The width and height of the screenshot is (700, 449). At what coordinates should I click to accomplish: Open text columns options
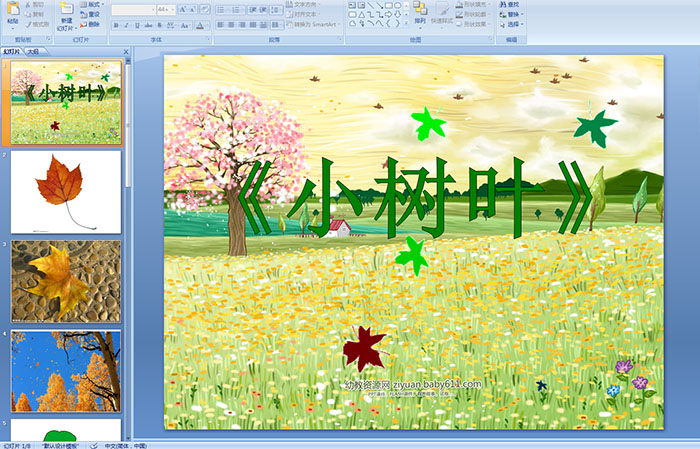[x=277, y=25]
